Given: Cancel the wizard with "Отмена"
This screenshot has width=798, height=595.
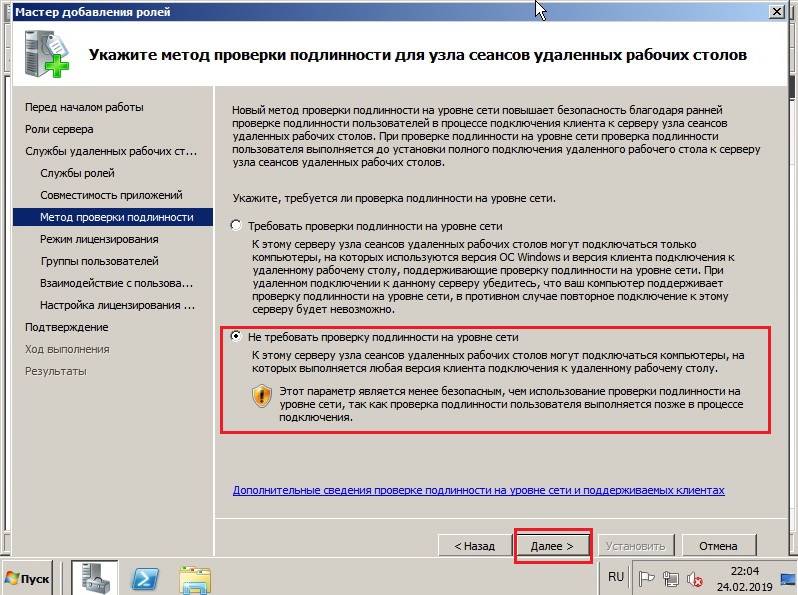Looking at the screenshot, I should point(718,546).
